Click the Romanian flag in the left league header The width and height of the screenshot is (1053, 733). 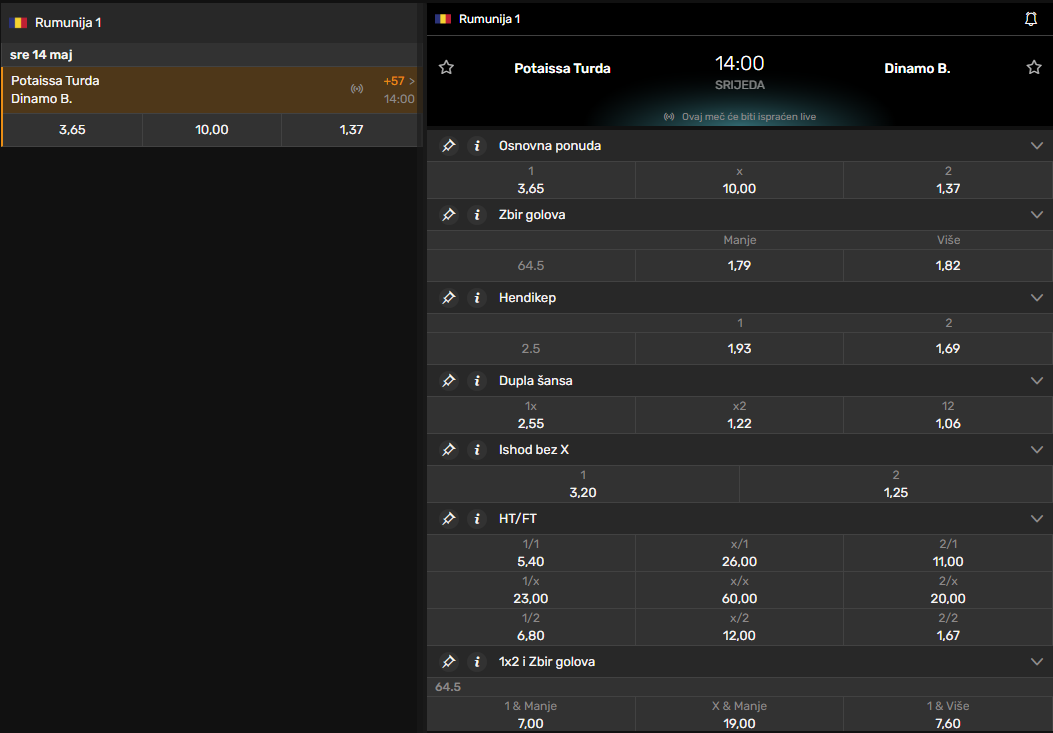[x=19, y=23]
